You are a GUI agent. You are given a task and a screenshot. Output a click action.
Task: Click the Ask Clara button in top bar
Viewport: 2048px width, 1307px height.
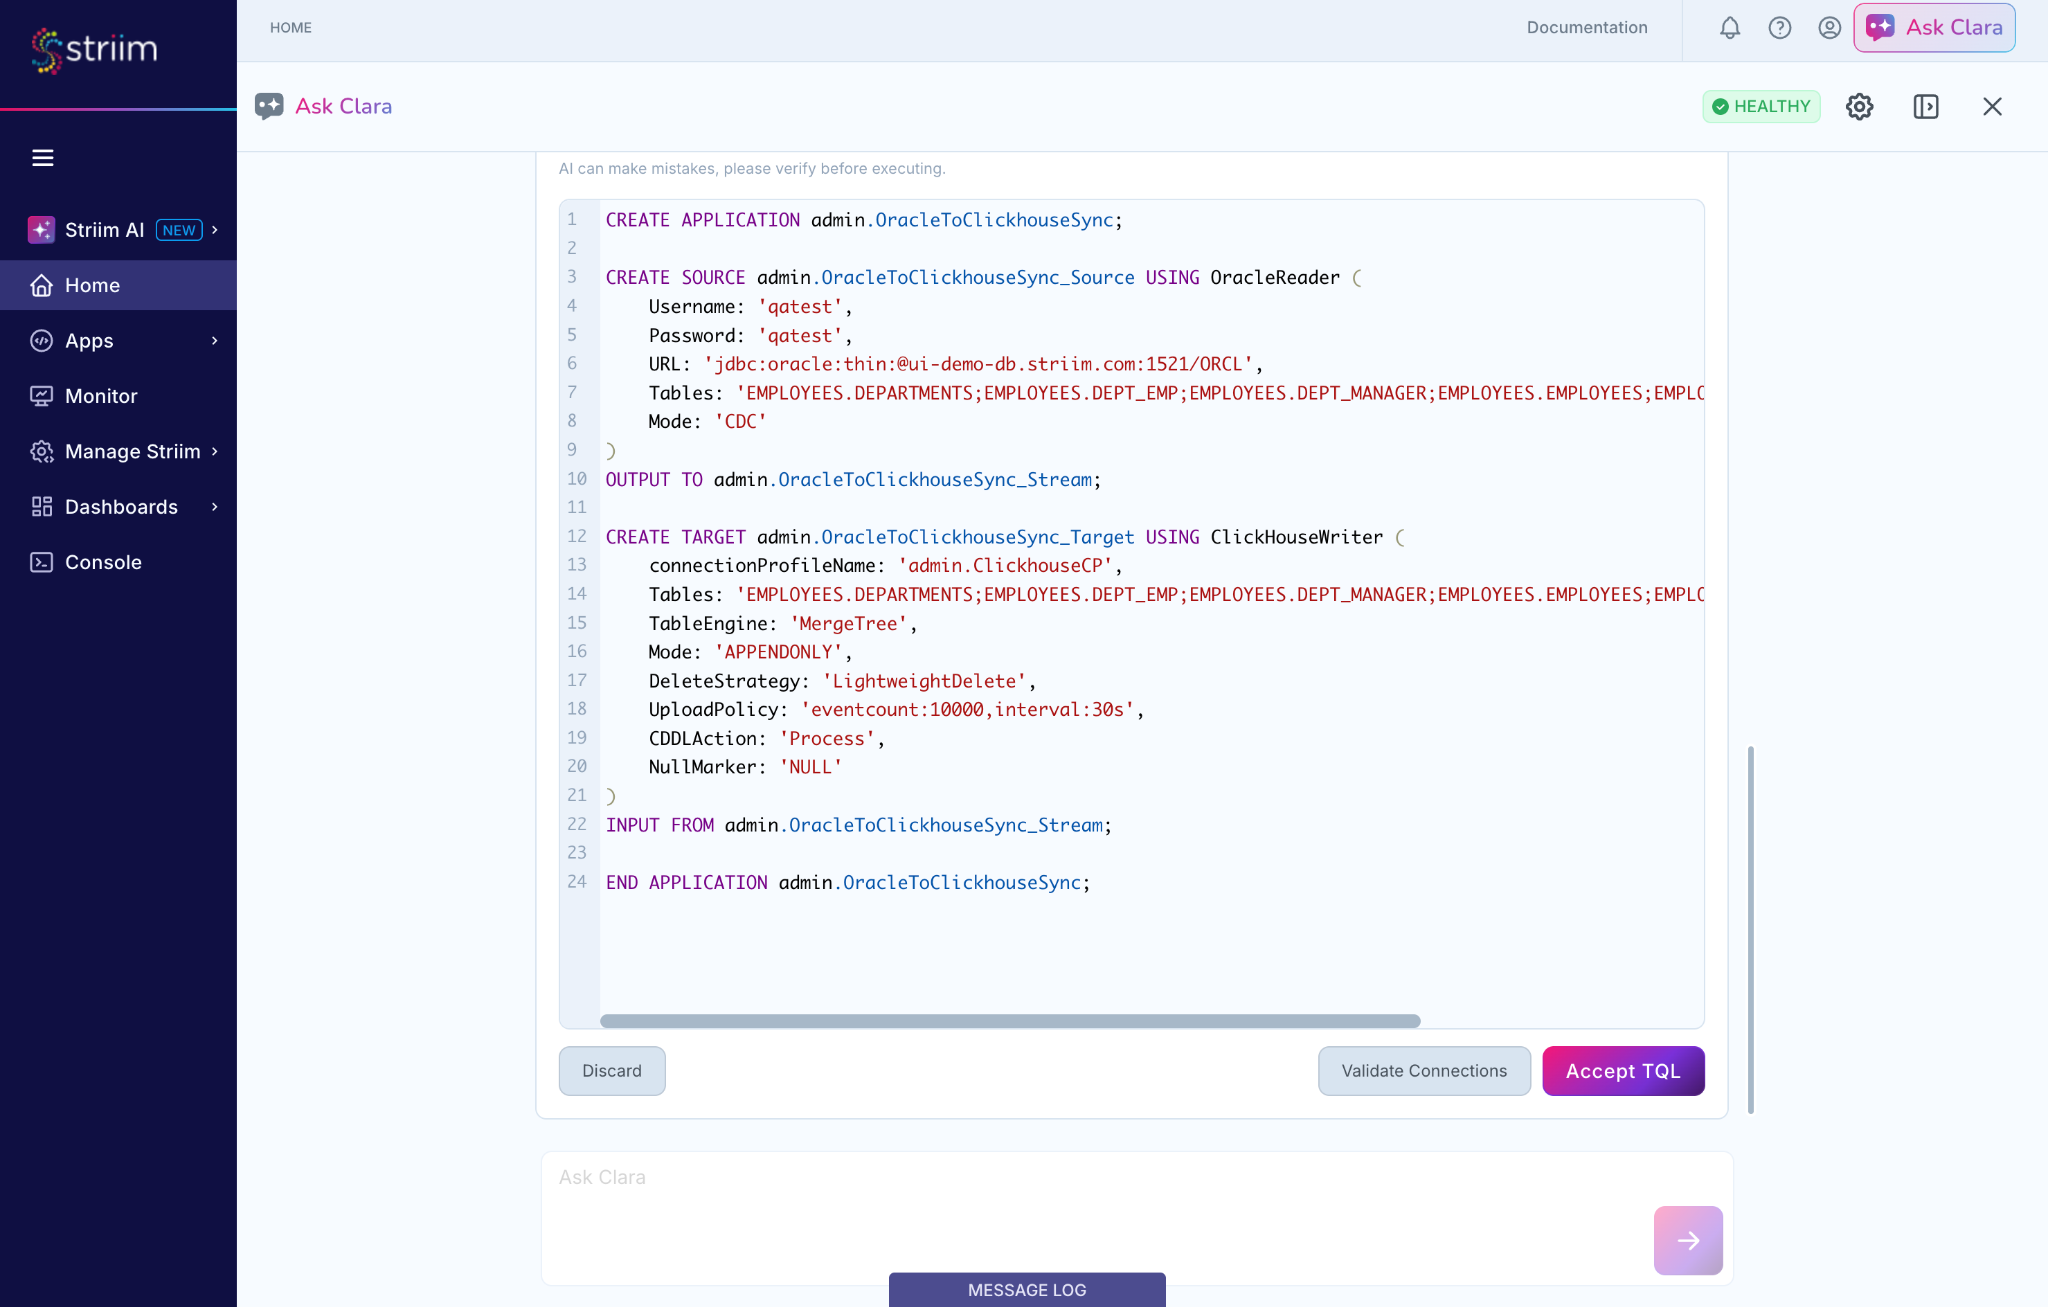tap(1934, 28)
